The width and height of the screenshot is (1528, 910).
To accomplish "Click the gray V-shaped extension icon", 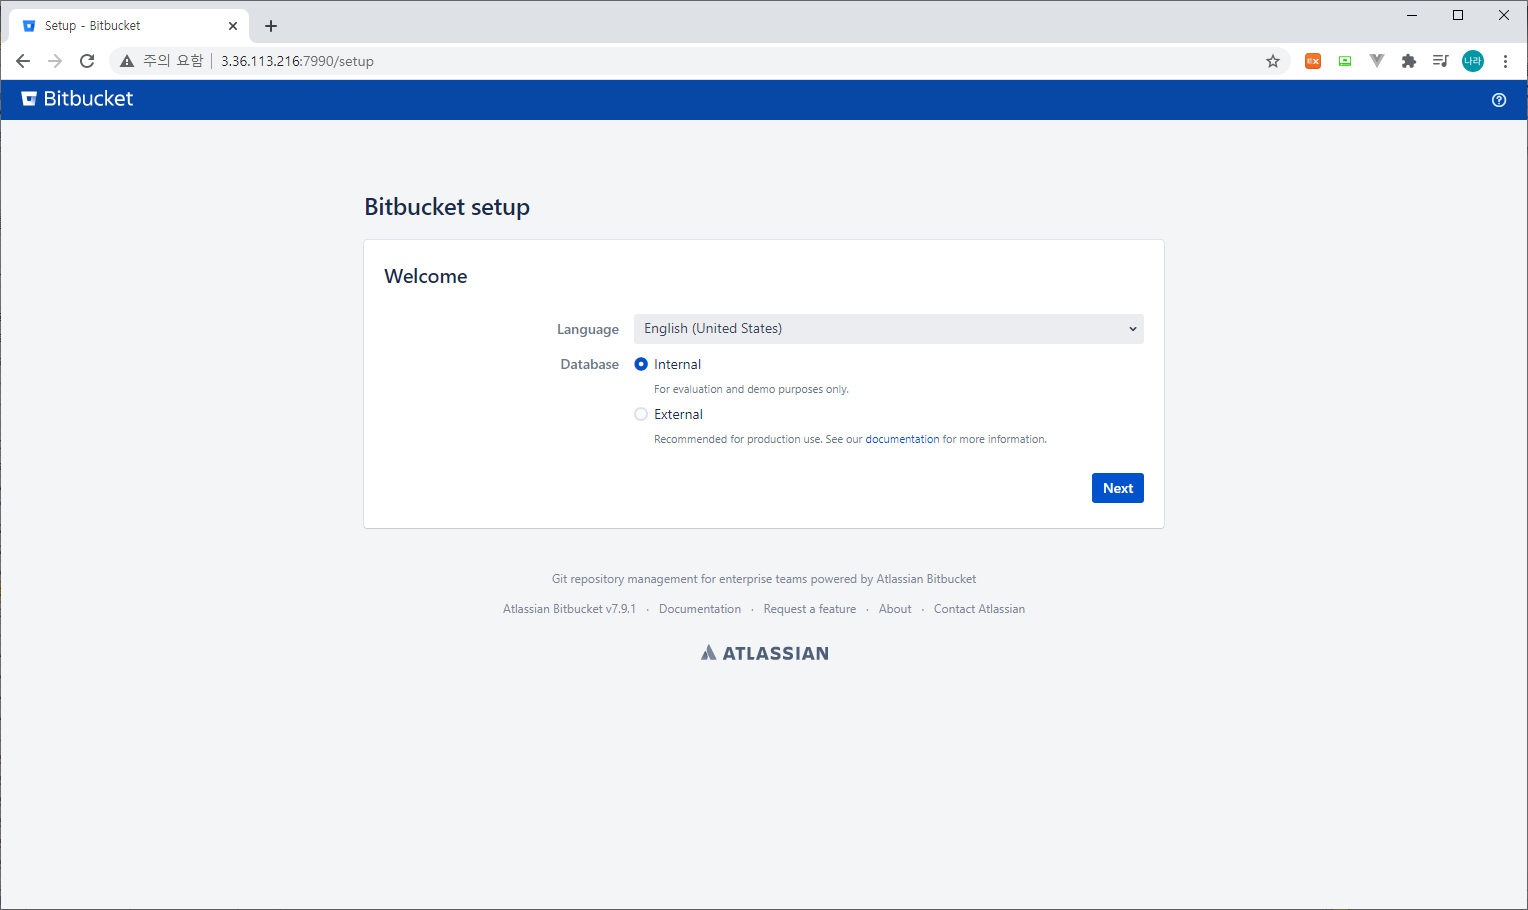I will pos(1377,61).
